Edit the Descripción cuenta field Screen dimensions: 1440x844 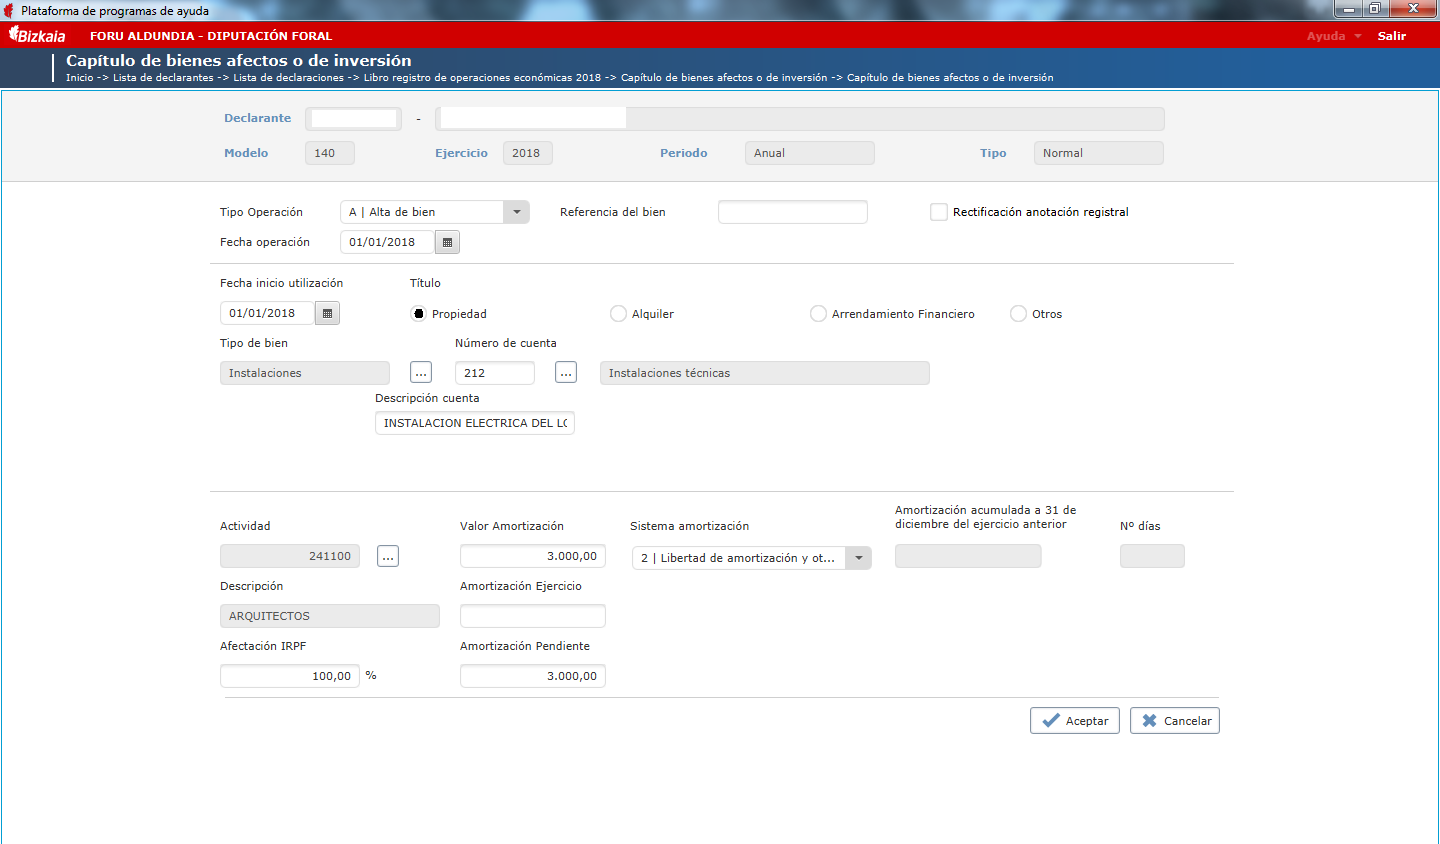[x=475, y=423]
